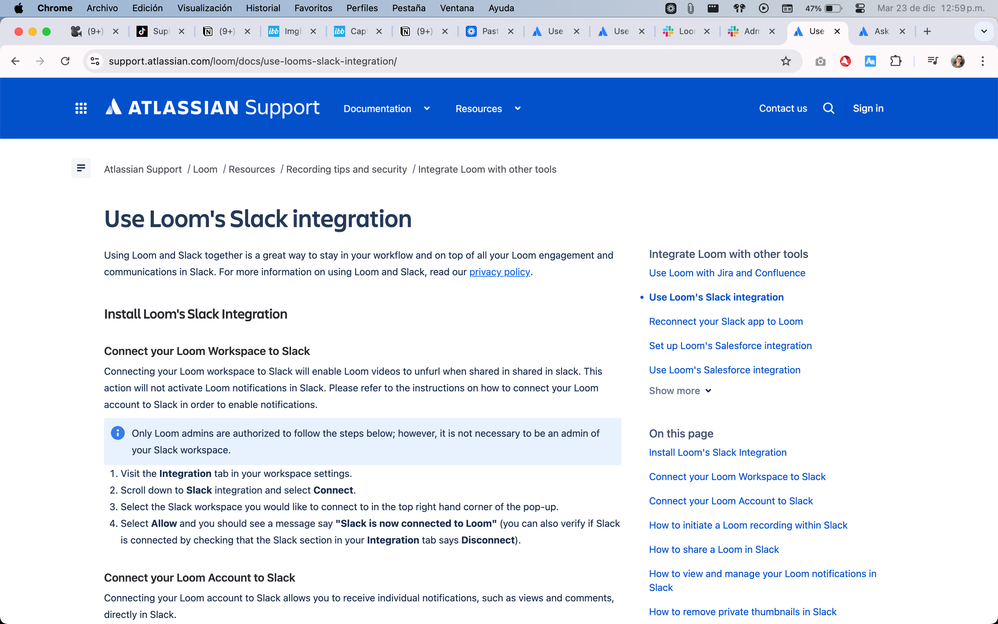Open Reconnect your Slack app to Loom
Image resolution: width=998 pixels, height=624 pixels.
[726, 322]
